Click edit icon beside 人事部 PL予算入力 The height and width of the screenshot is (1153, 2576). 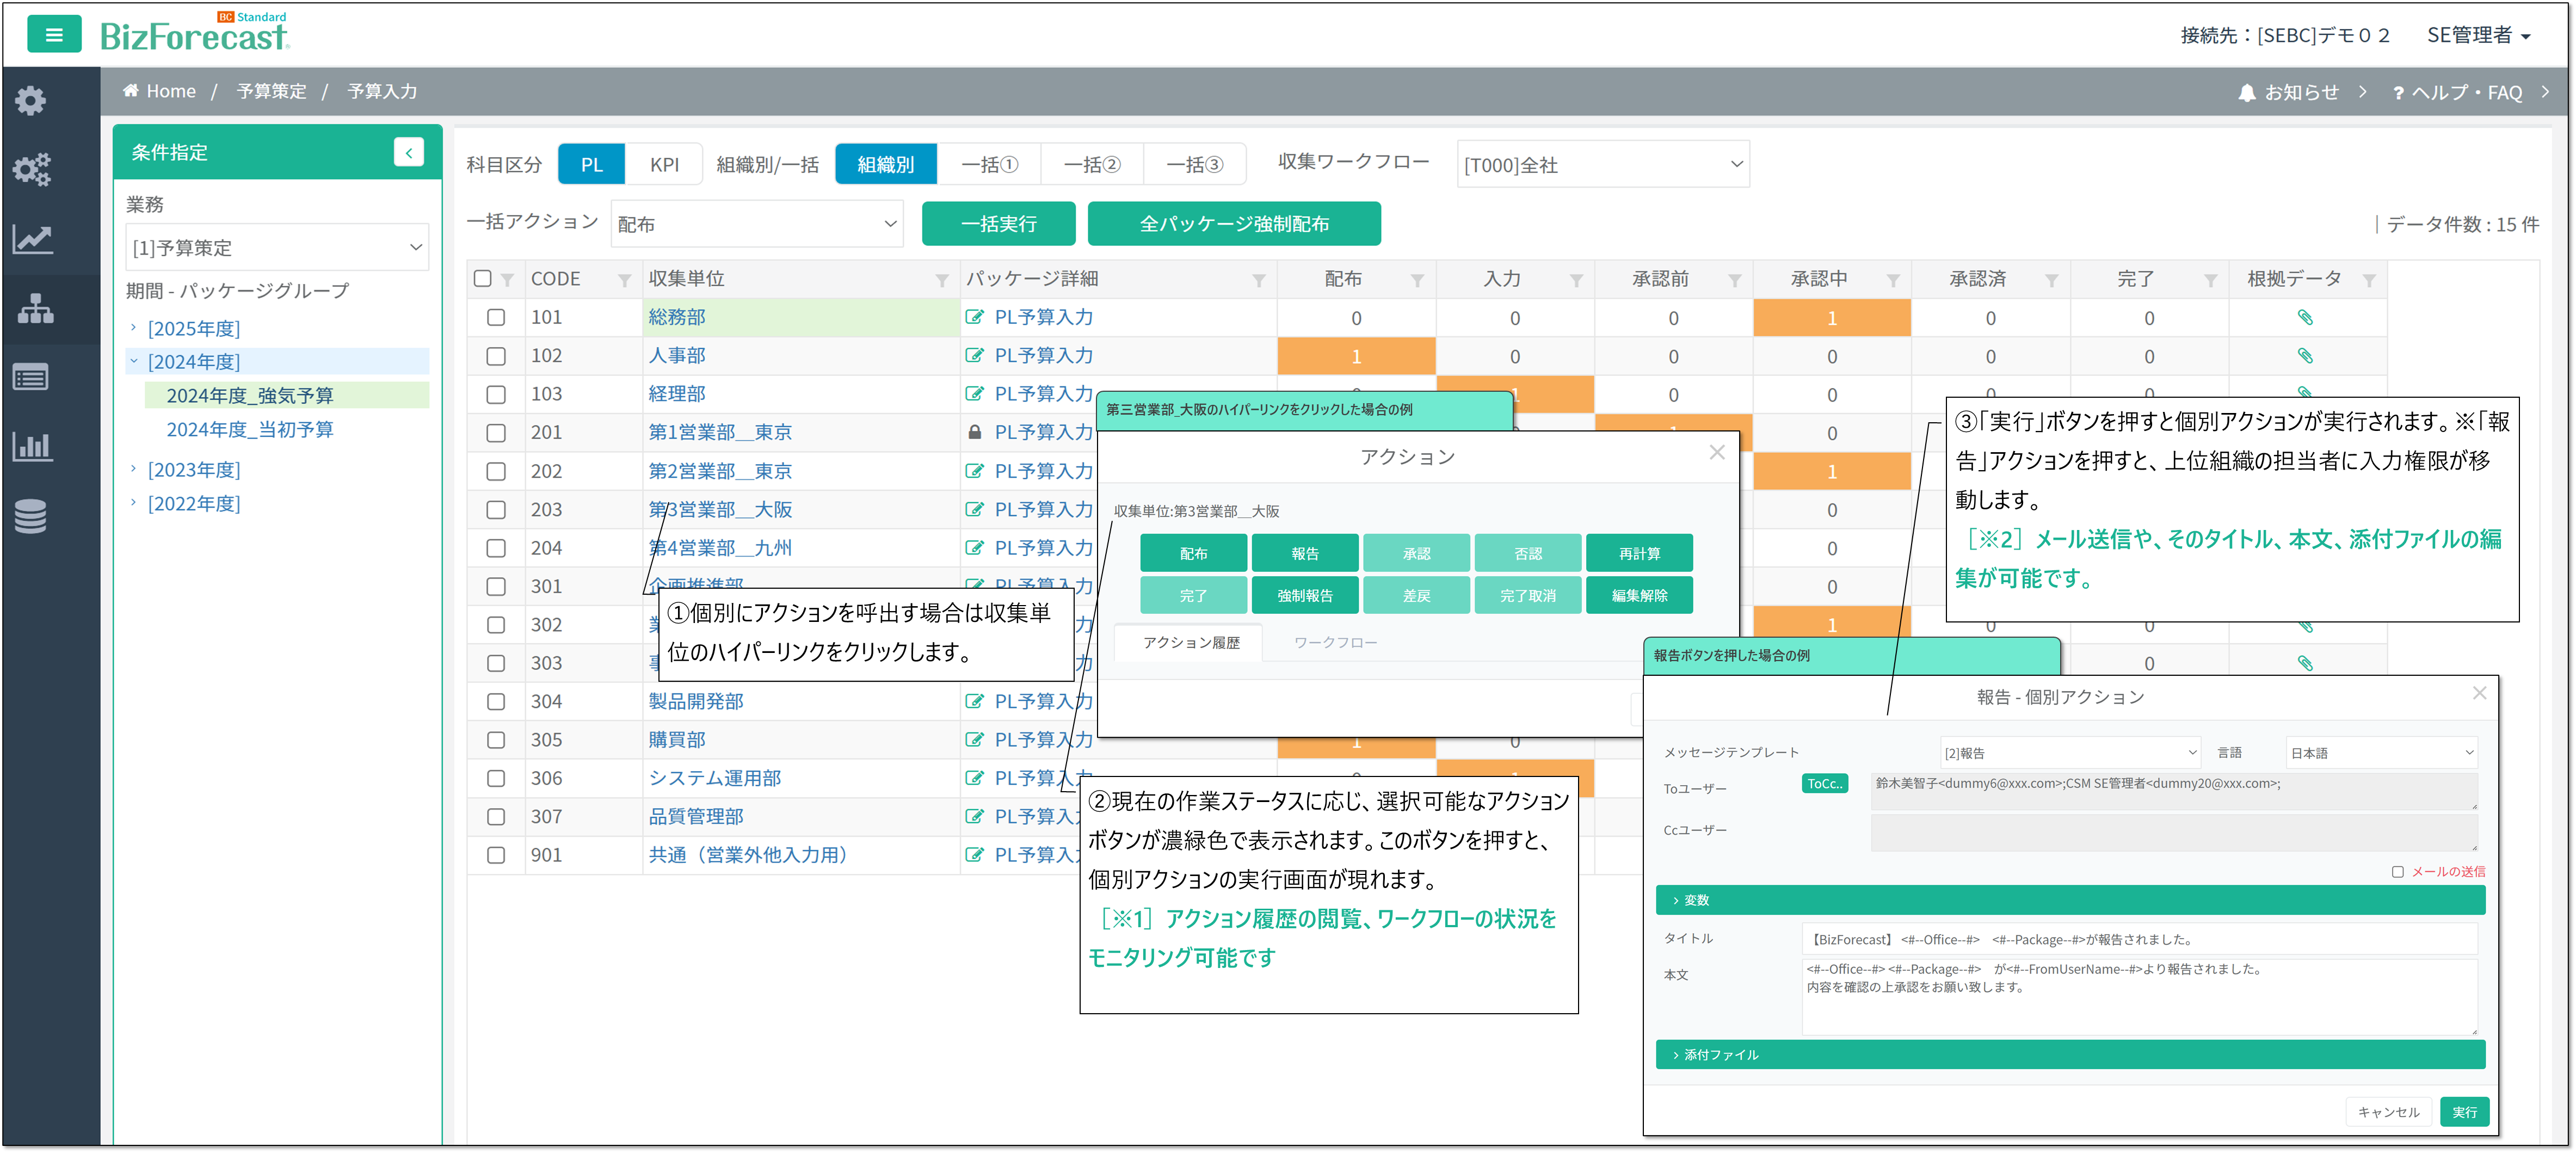click(x=974, y=356)
